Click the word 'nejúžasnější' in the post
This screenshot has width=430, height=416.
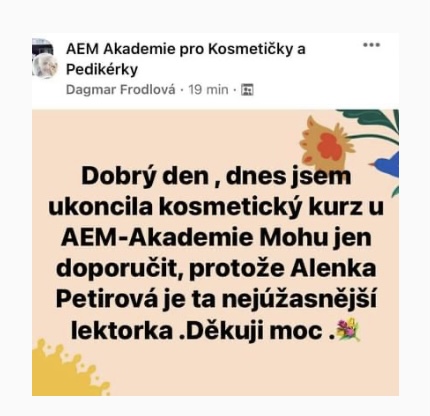(x=299, y=300)
